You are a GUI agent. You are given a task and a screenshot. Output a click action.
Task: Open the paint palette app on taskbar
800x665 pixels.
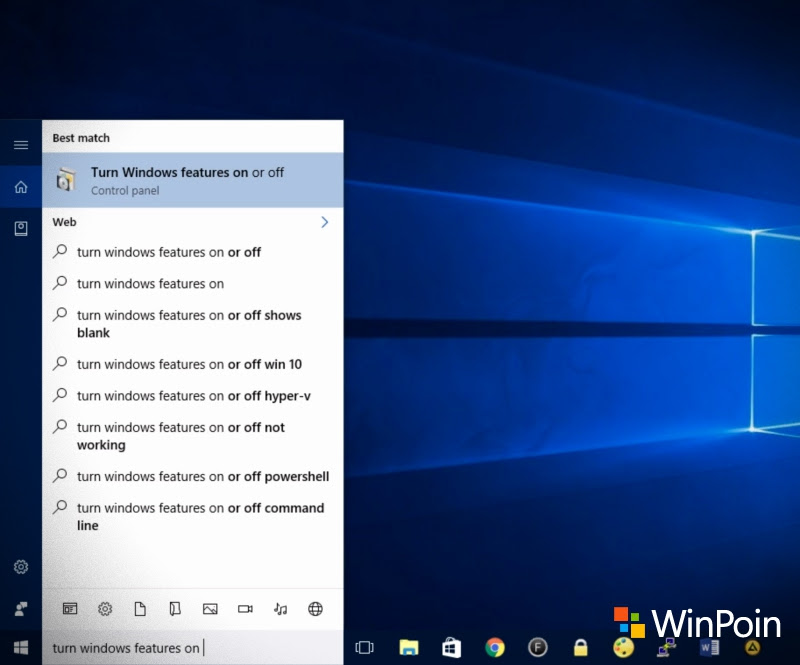click(623, 648)
